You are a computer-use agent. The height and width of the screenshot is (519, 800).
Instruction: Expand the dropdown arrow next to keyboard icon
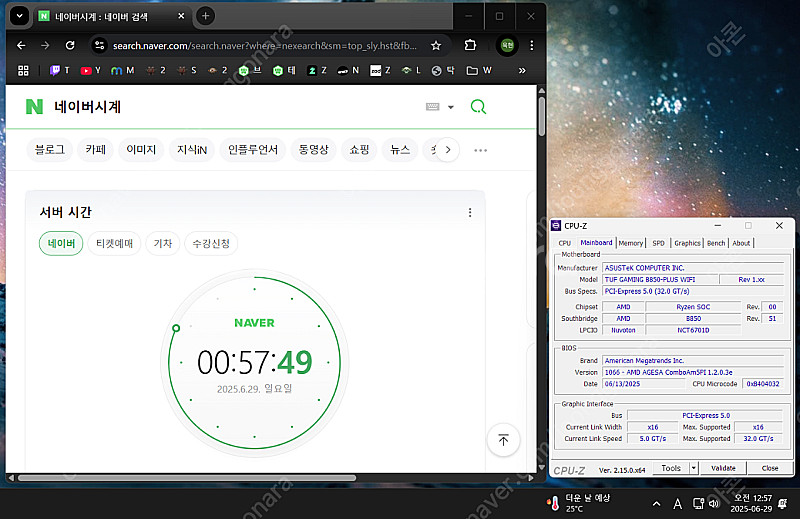click(451, 107)
